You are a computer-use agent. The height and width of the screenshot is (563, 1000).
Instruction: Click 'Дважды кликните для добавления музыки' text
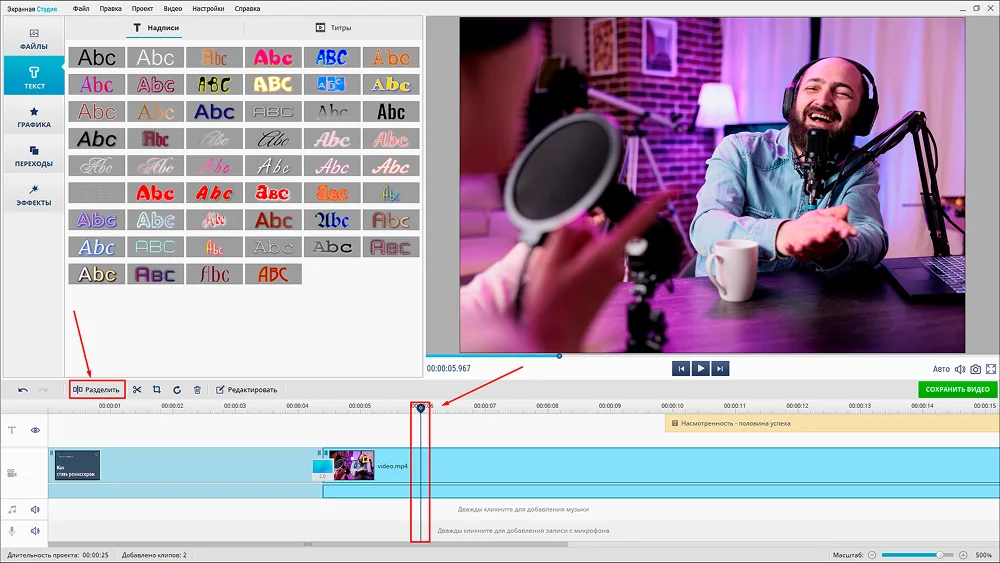click(523, 509)
